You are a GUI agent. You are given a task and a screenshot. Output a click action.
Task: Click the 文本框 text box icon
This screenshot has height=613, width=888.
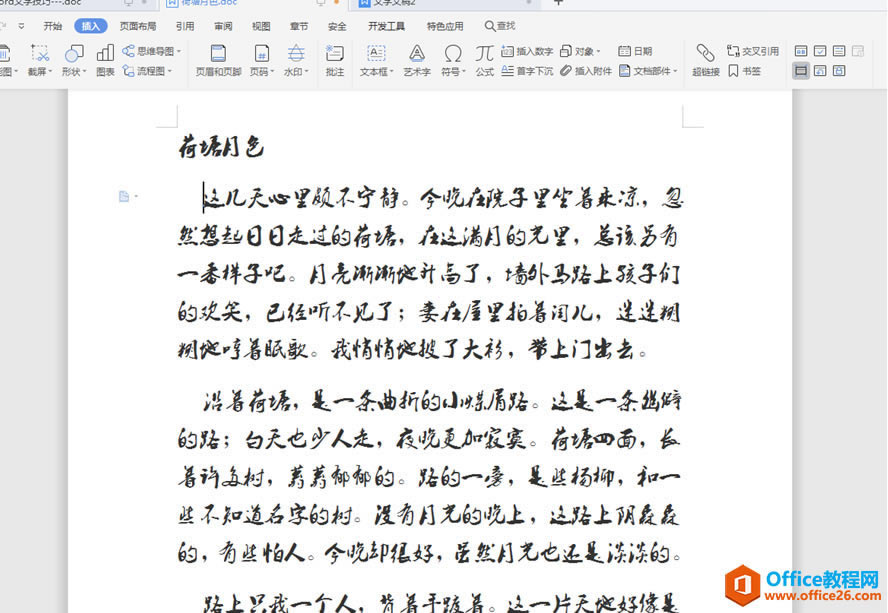(x=376, y=53)
